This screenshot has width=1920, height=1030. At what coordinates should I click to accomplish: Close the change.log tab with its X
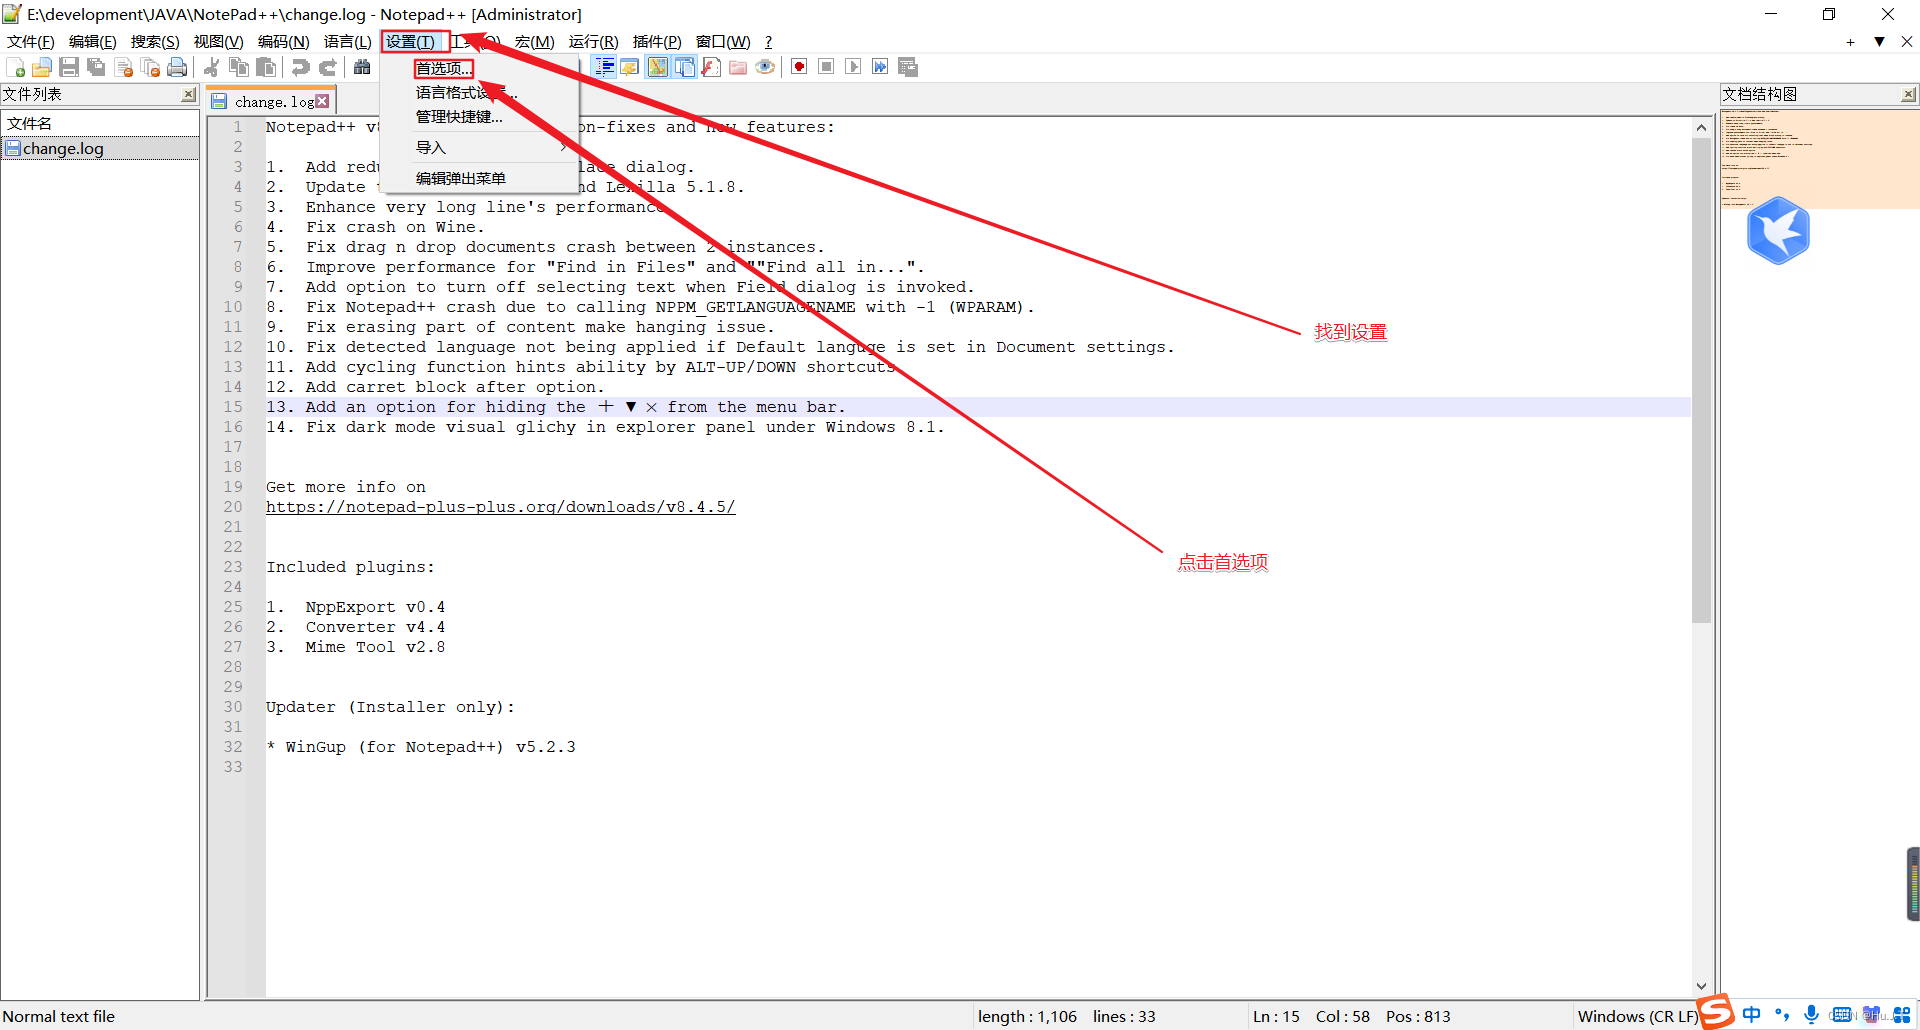click(x=322, y=101)
